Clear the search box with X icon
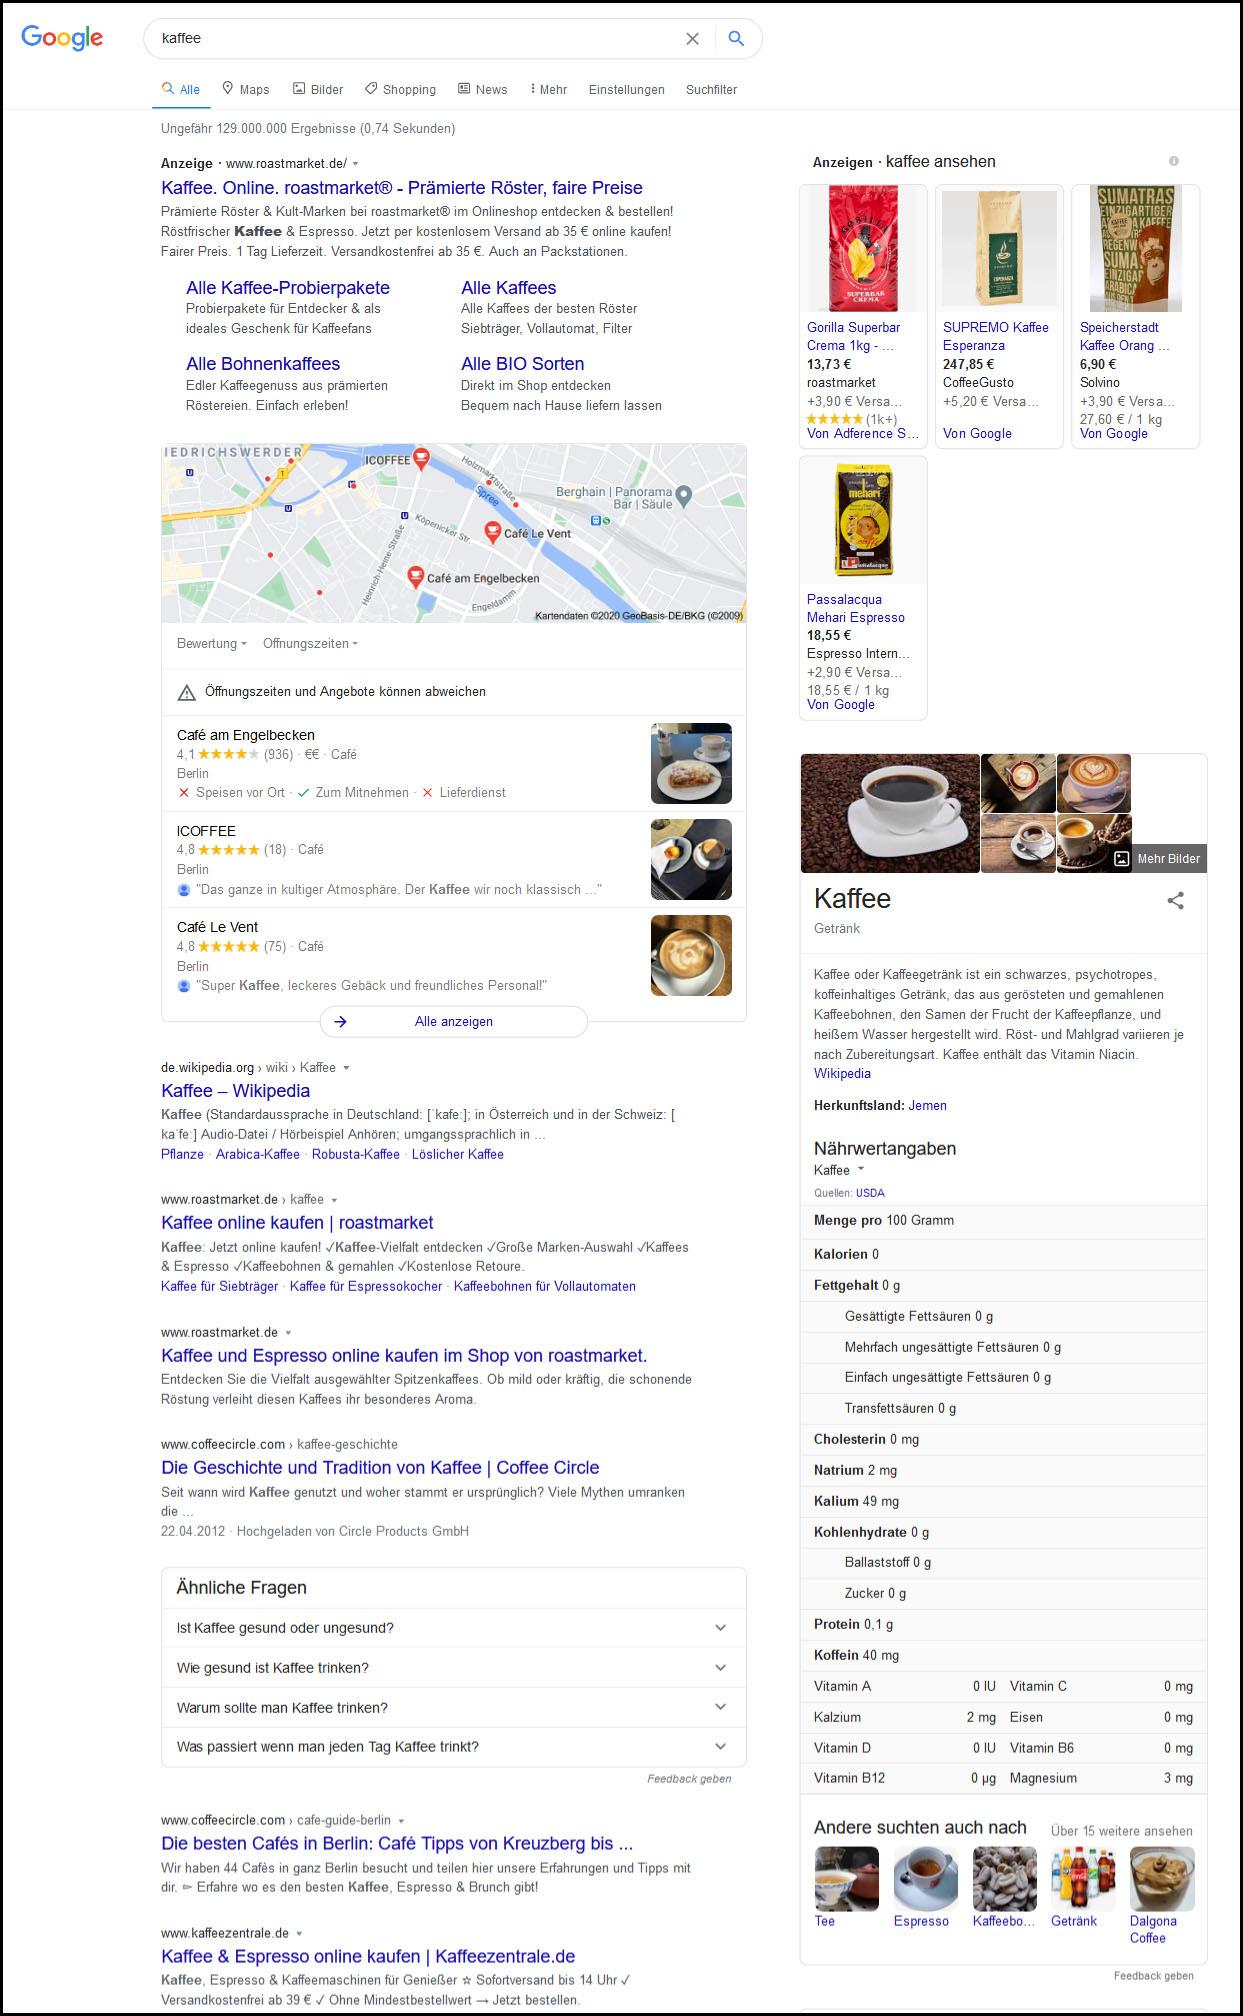 coord(692,38)
